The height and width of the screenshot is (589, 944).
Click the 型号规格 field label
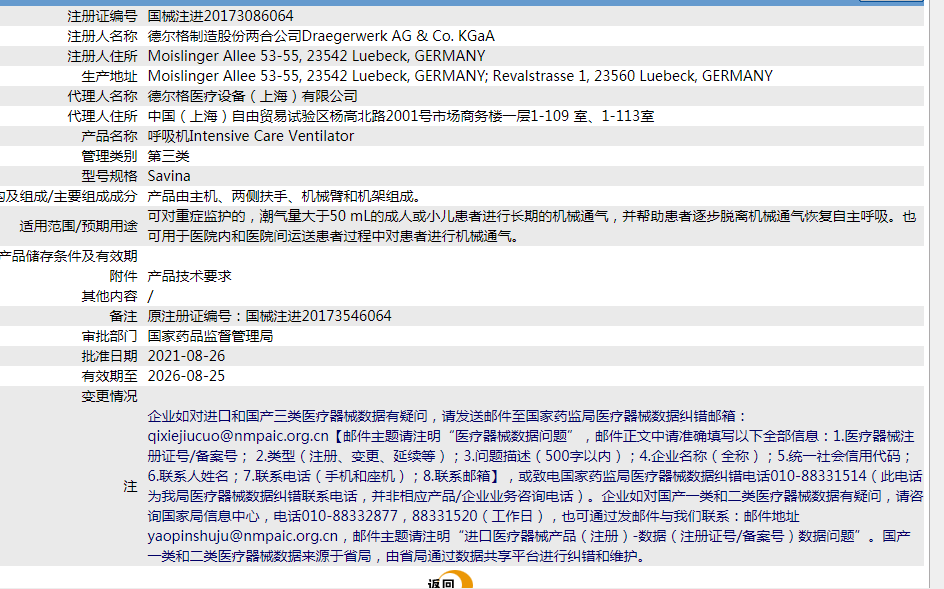(x=110, y=176)
